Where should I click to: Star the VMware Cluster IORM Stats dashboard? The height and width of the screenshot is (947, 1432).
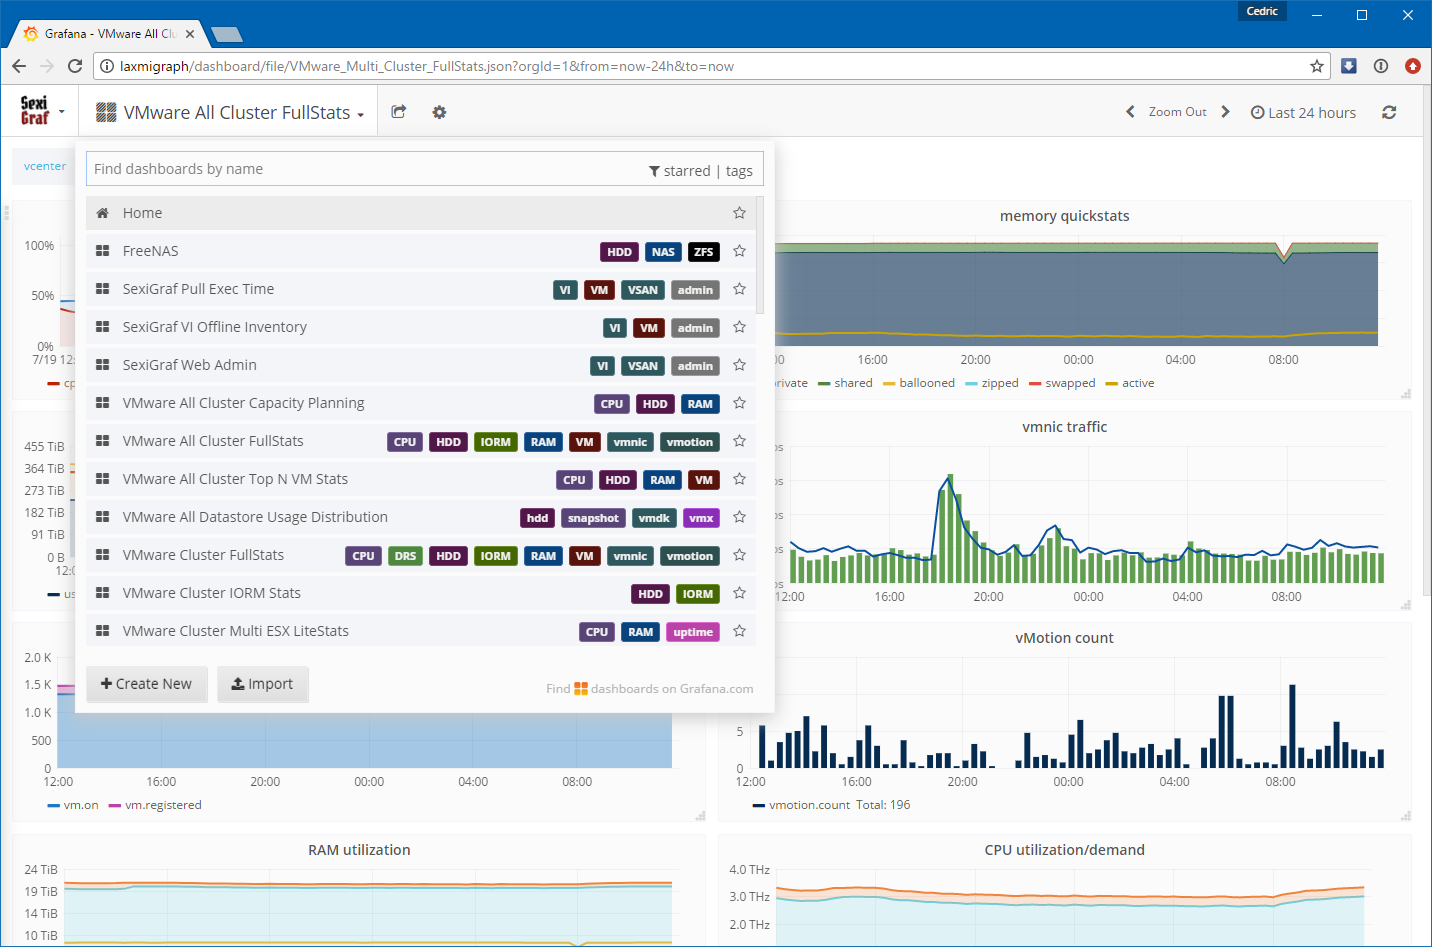pos(739,593)
